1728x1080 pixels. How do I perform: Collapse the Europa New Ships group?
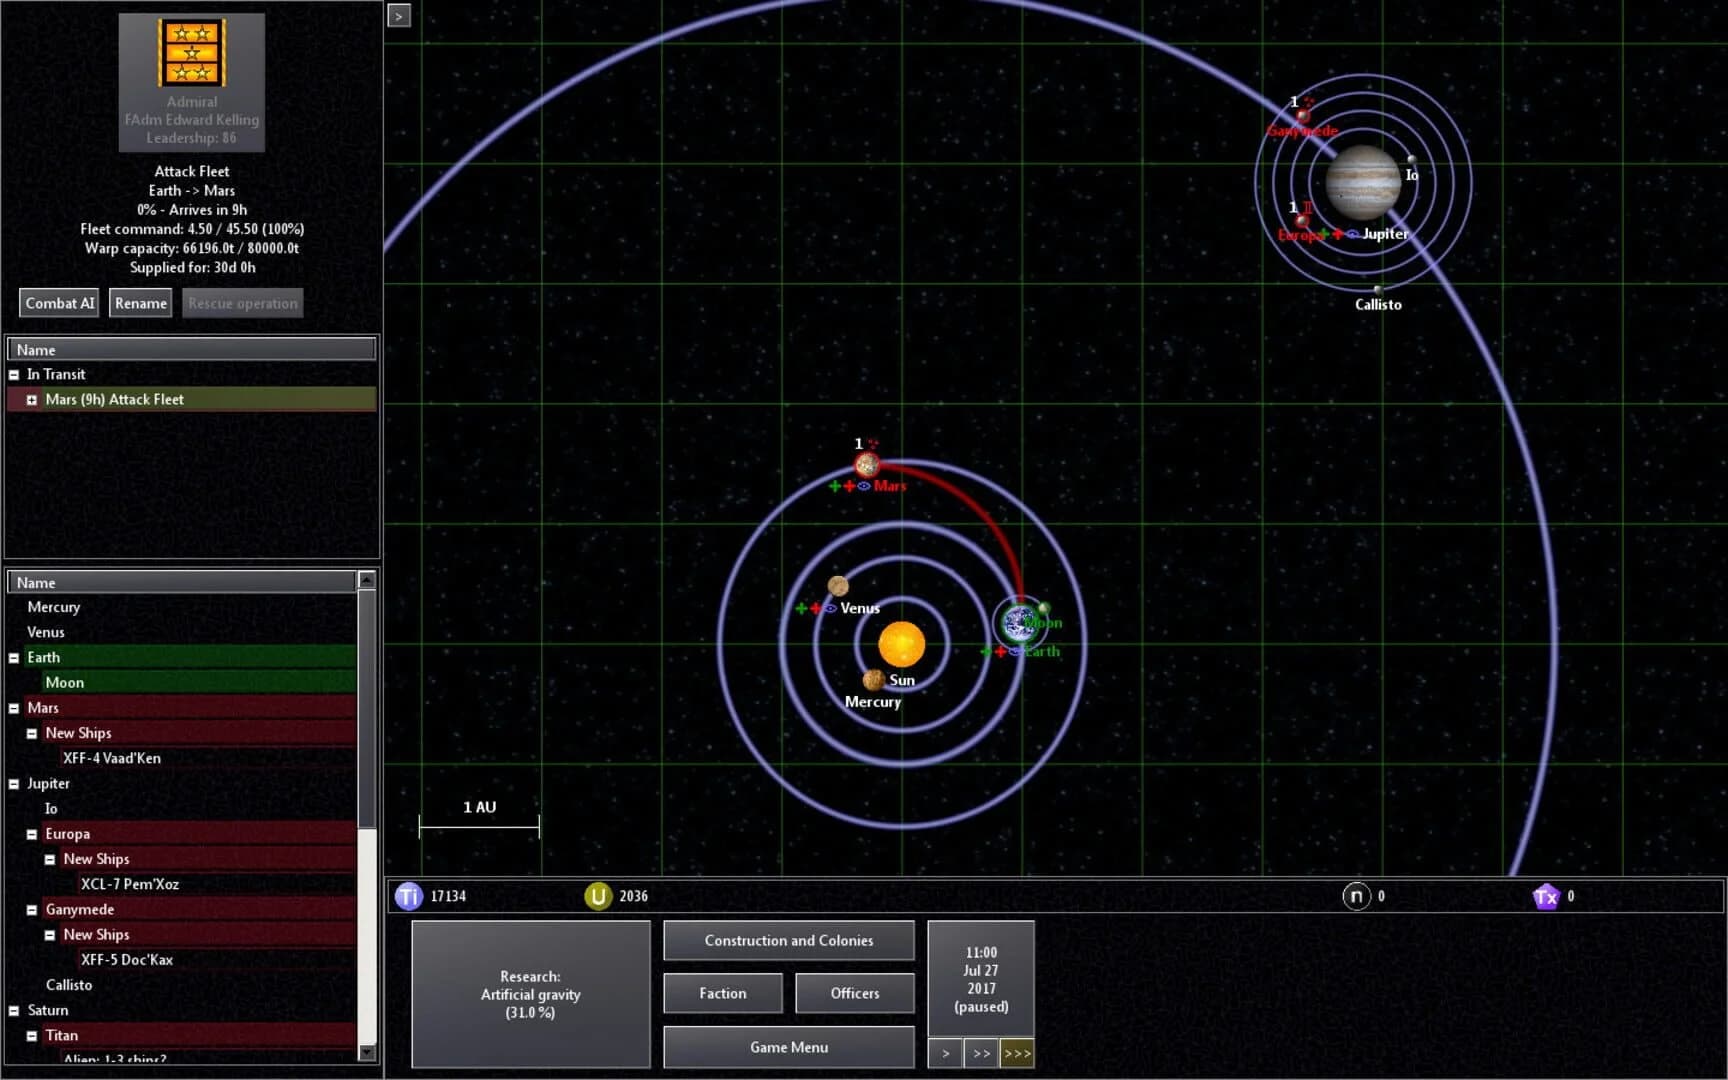coord(50,858)
